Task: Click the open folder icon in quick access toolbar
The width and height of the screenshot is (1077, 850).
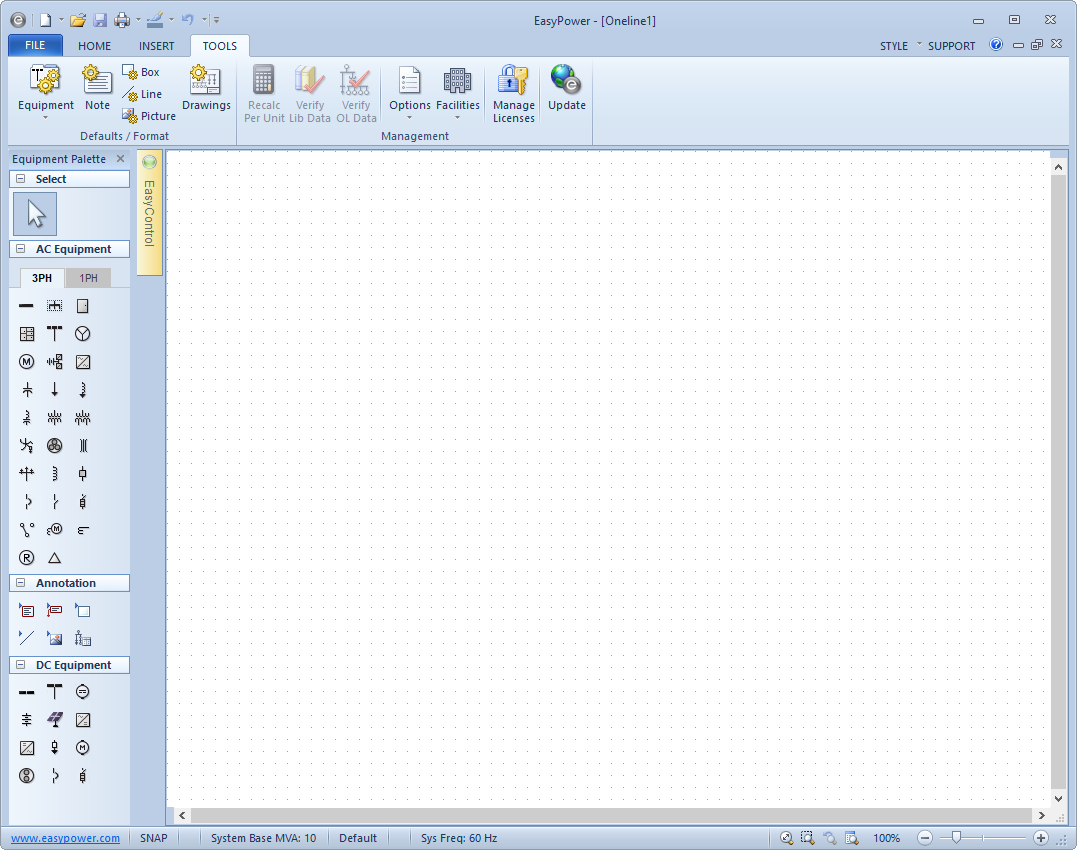Action: [x=77, y=20]
